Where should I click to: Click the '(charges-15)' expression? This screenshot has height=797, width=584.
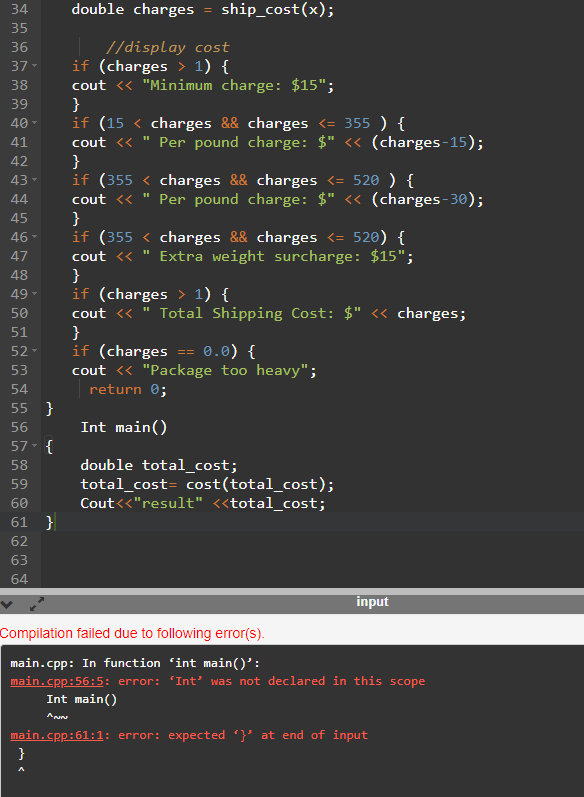(424, 142)
